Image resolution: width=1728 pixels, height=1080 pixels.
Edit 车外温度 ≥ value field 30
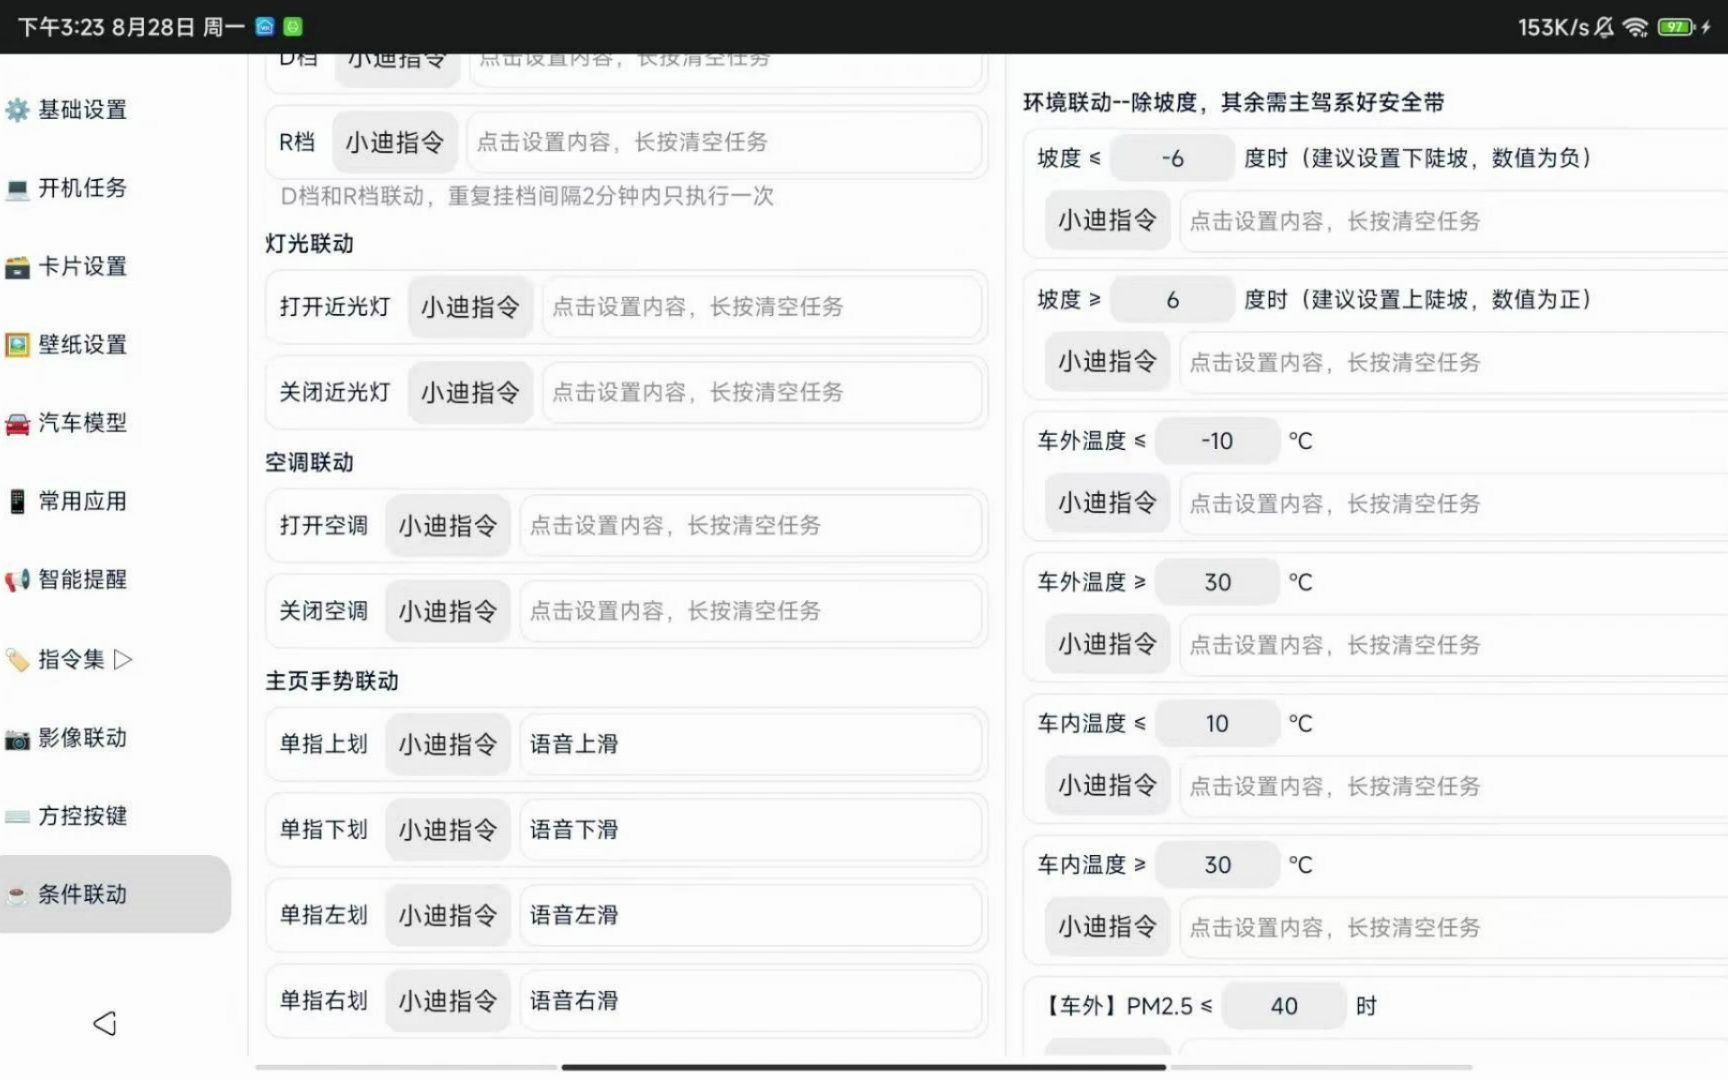tap(1217, 582)
